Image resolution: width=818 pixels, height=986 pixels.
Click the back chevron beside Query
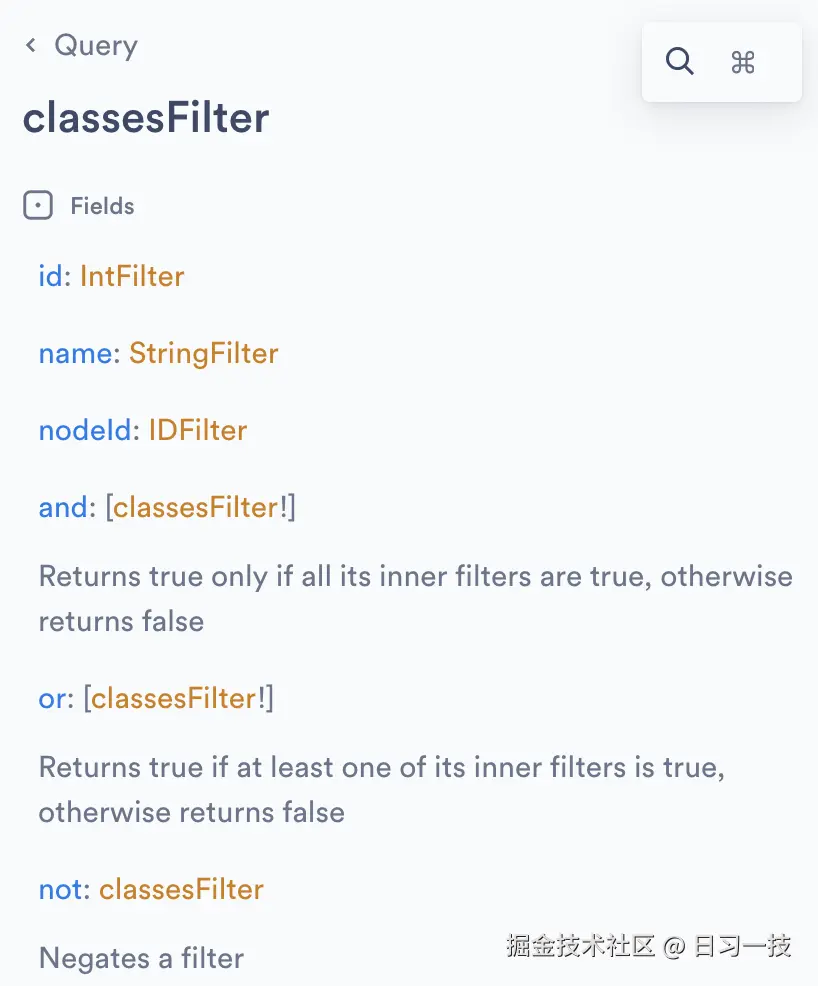pos(30,45)
